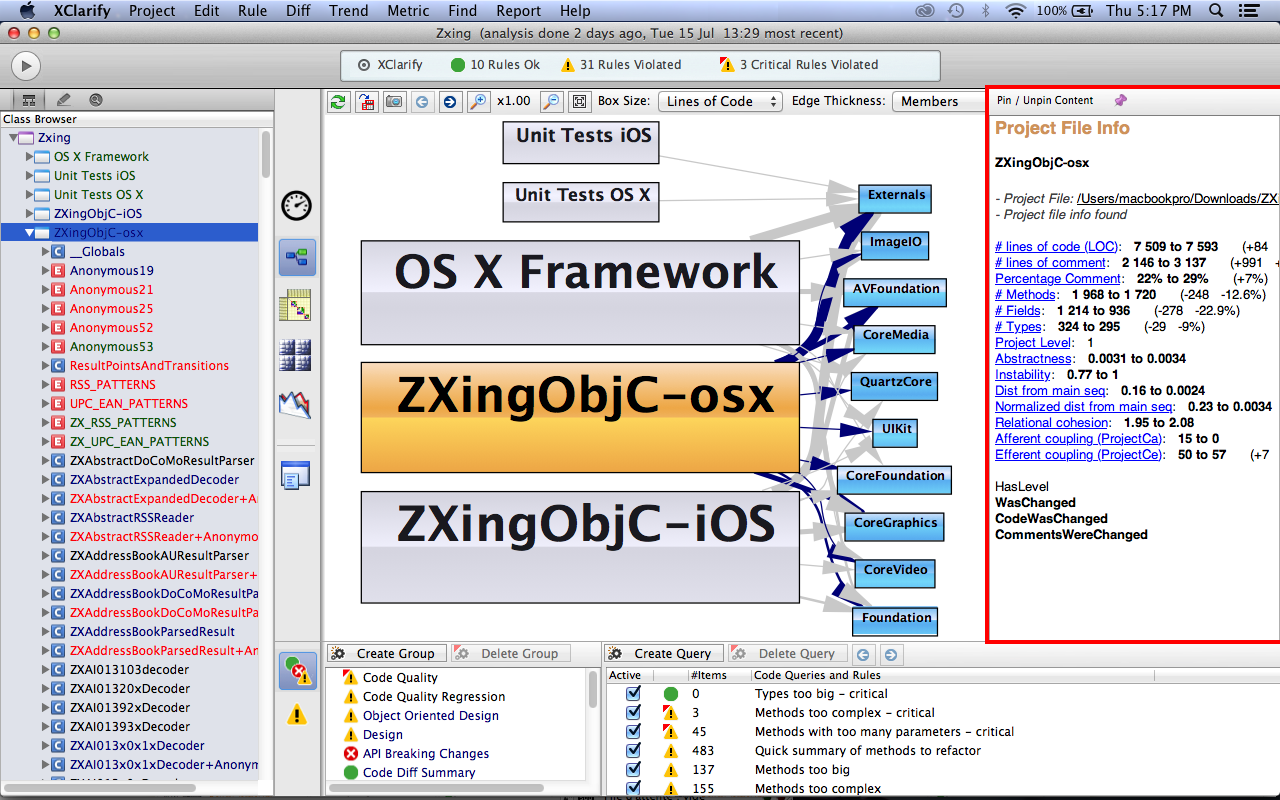Open the Project menu
The height and width of the screenshot is (800, 1280).
coord(151,11)
